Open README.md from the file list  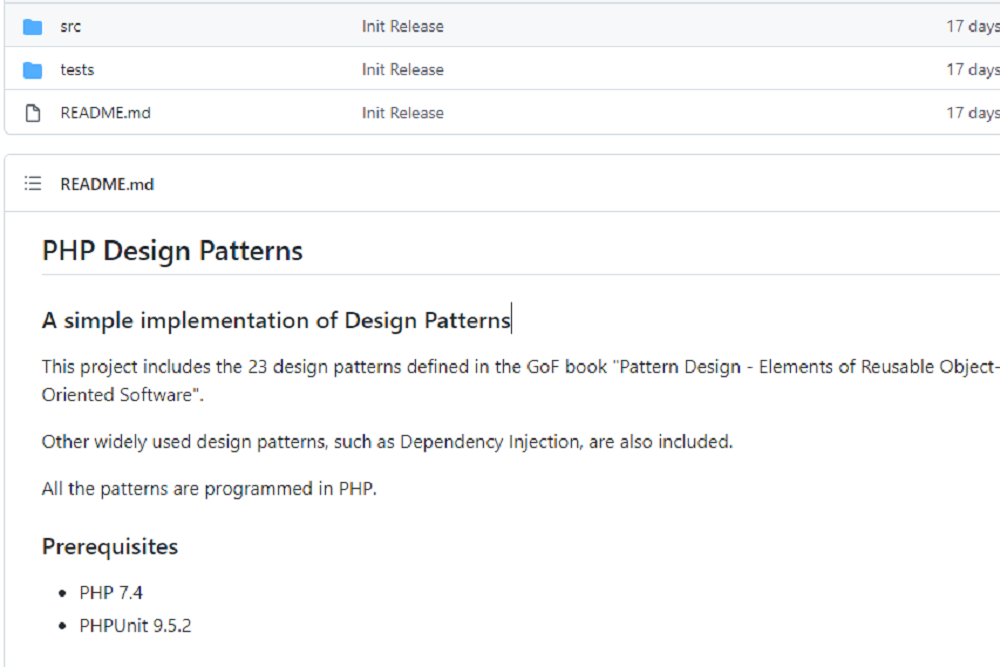105,113
